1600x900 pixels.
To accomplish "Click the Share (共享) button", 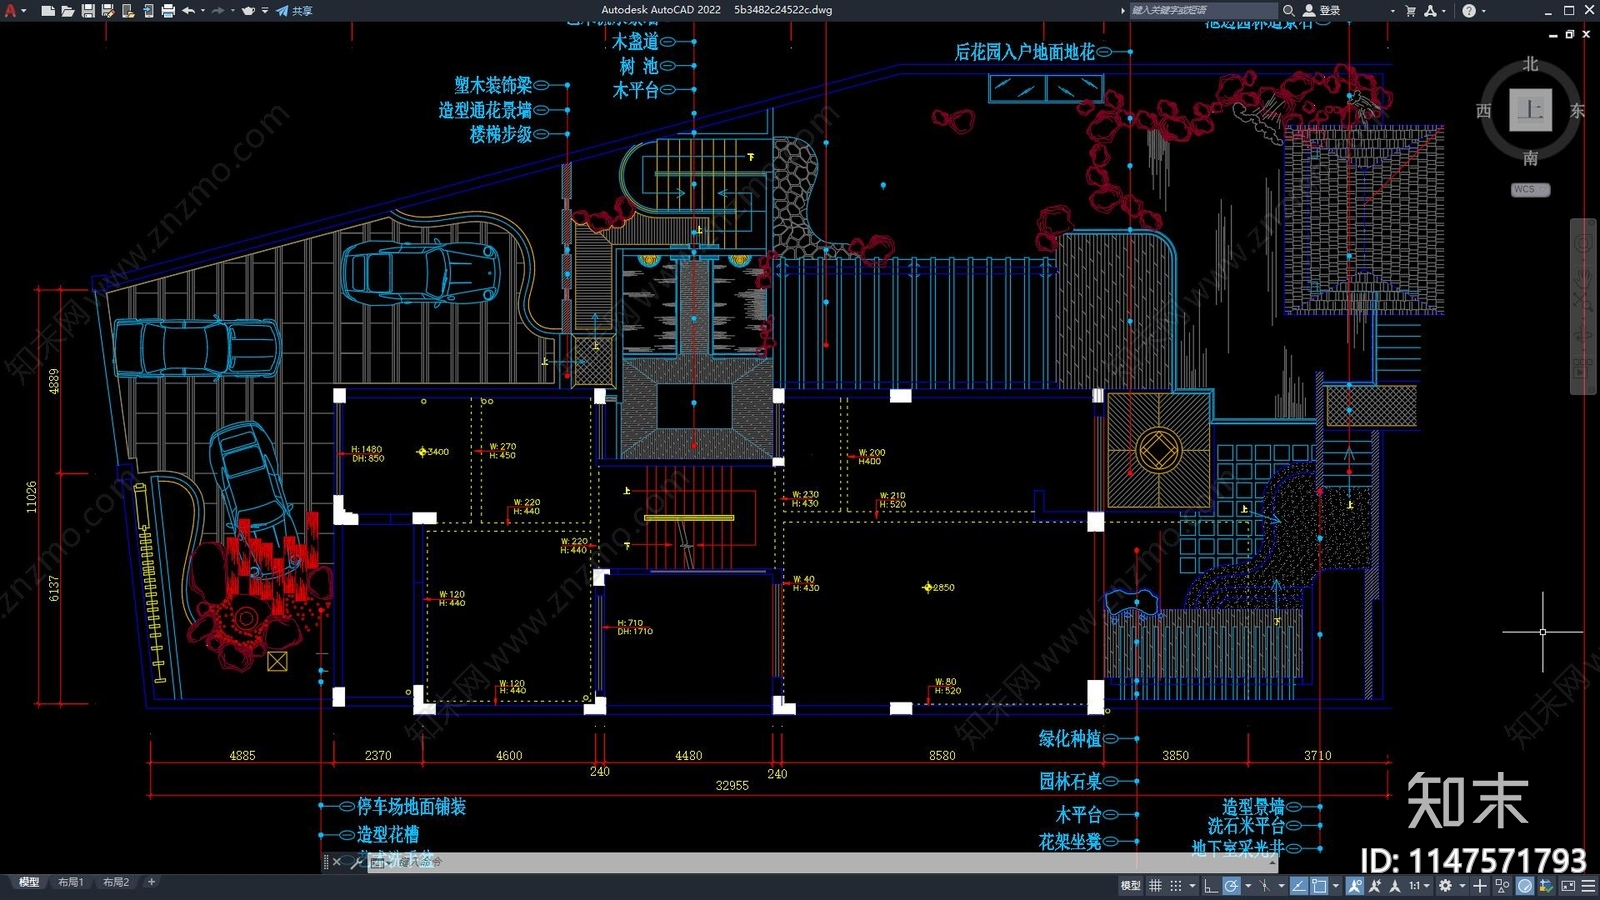I will tap(294, 10).
